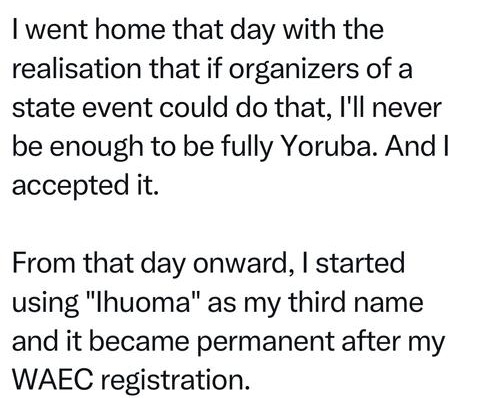Click the word started
Image resolution: width=499 pixels, height=420 pixels.
click(360, 263)
